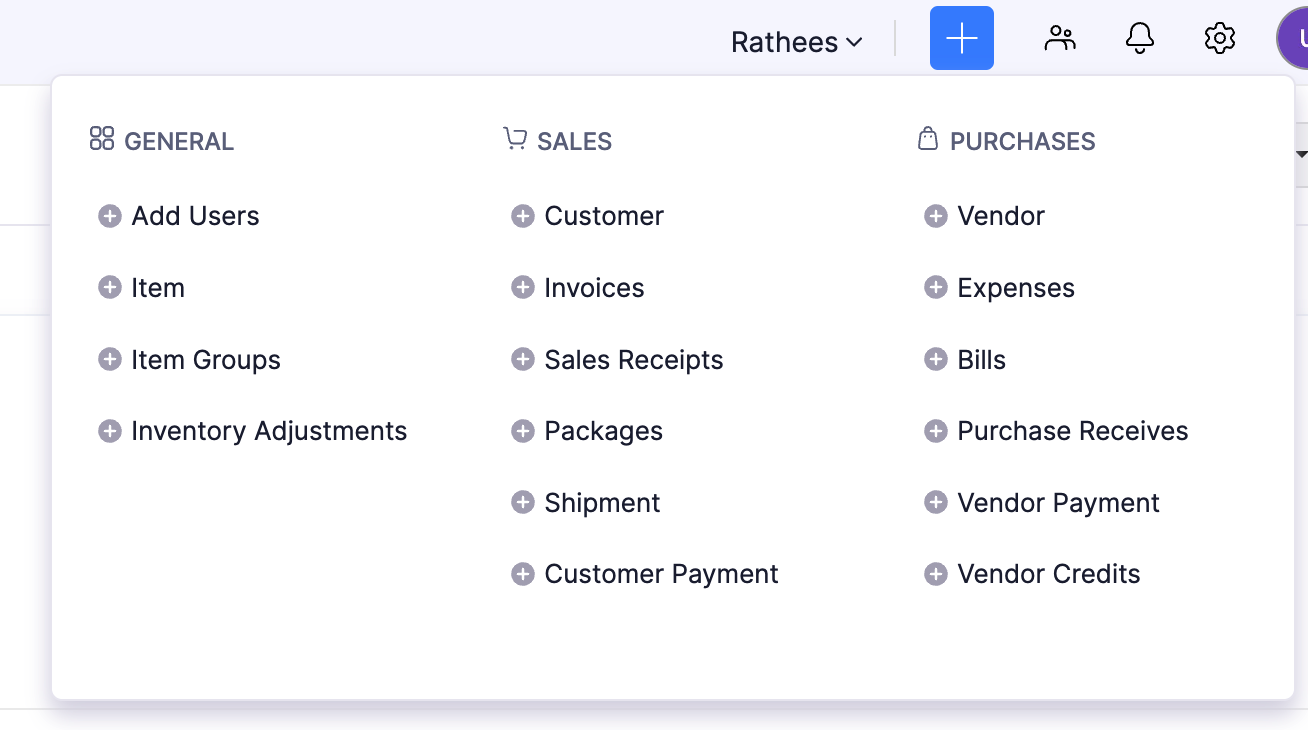Select Item Groups from General
Screen dimensions: 1308x730
point(205,360)
